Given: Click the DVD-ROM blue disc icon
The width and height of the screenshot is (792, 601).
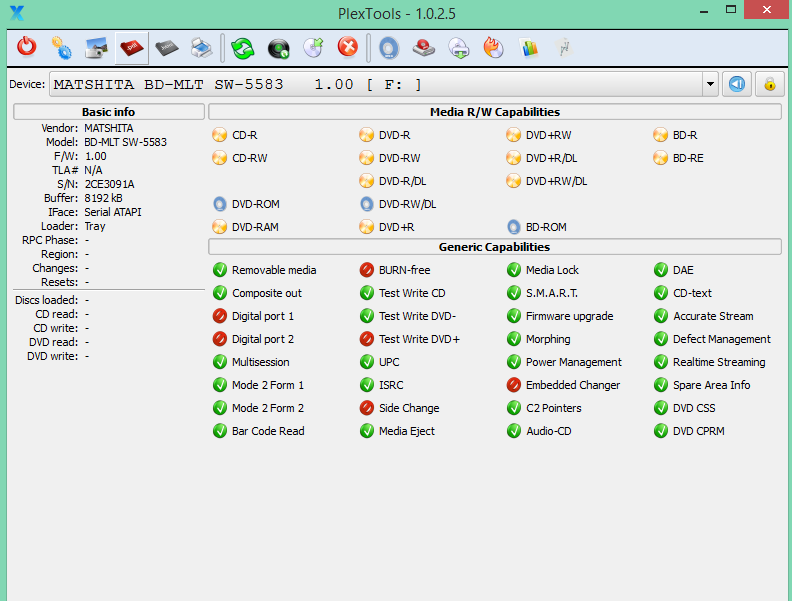Looking at the screenshot, I should point(220,204).
